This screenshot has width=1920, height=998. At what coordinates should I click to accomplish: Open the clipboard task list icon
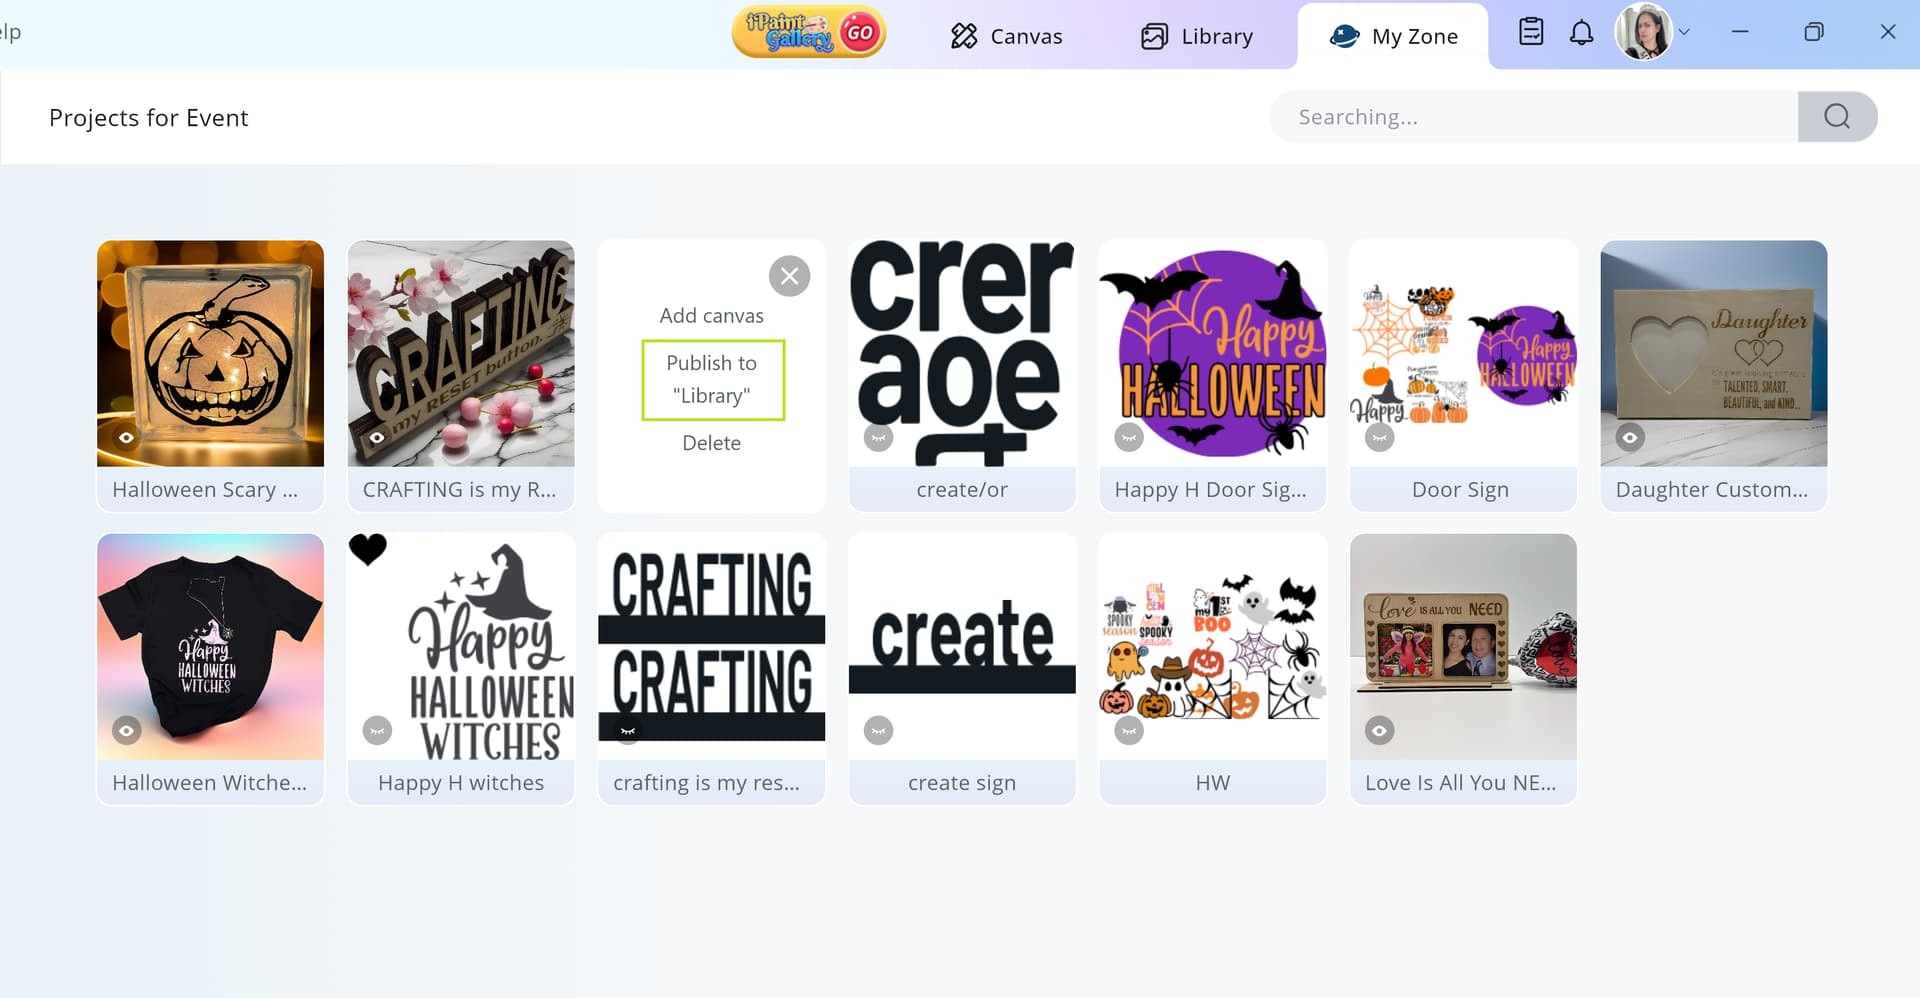pos(1530,32)
